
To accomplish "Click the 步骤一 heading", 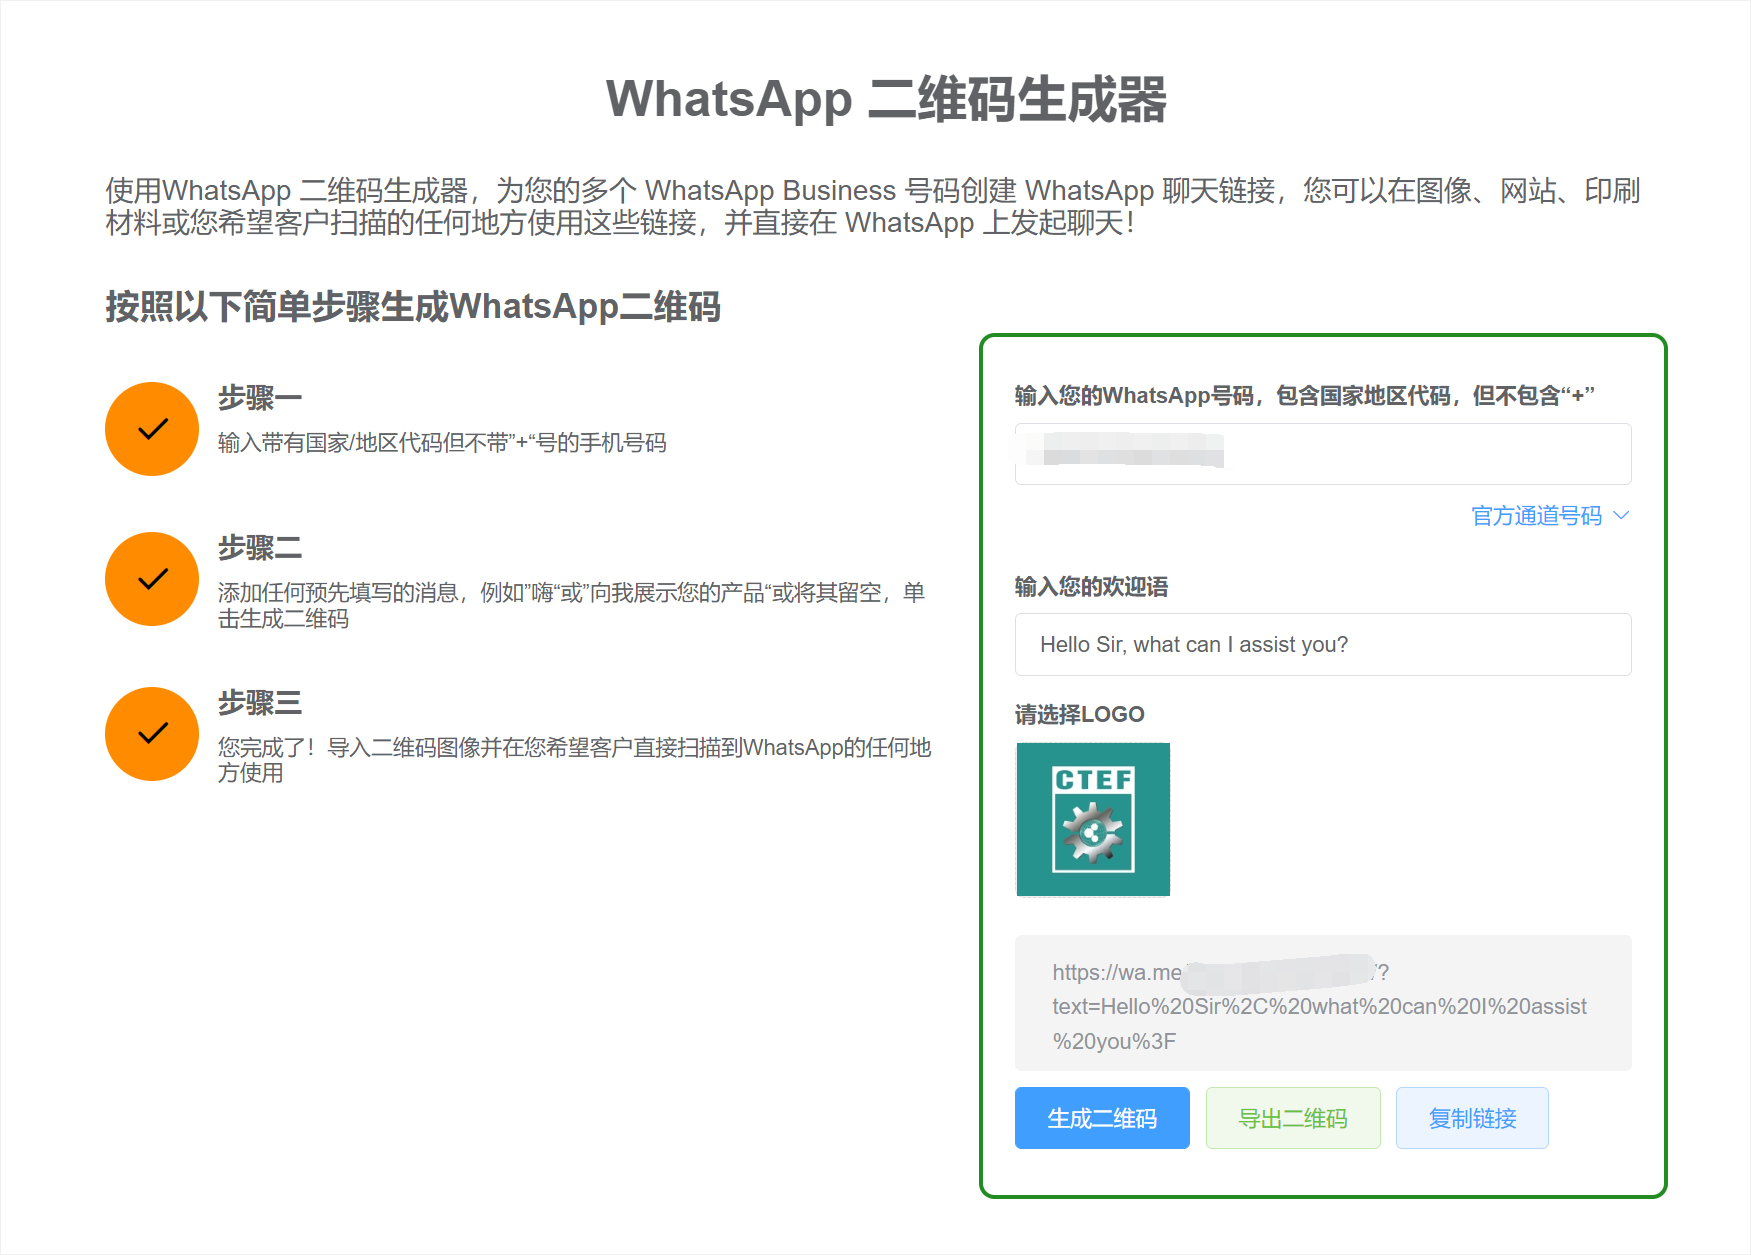I will [260, 398].
